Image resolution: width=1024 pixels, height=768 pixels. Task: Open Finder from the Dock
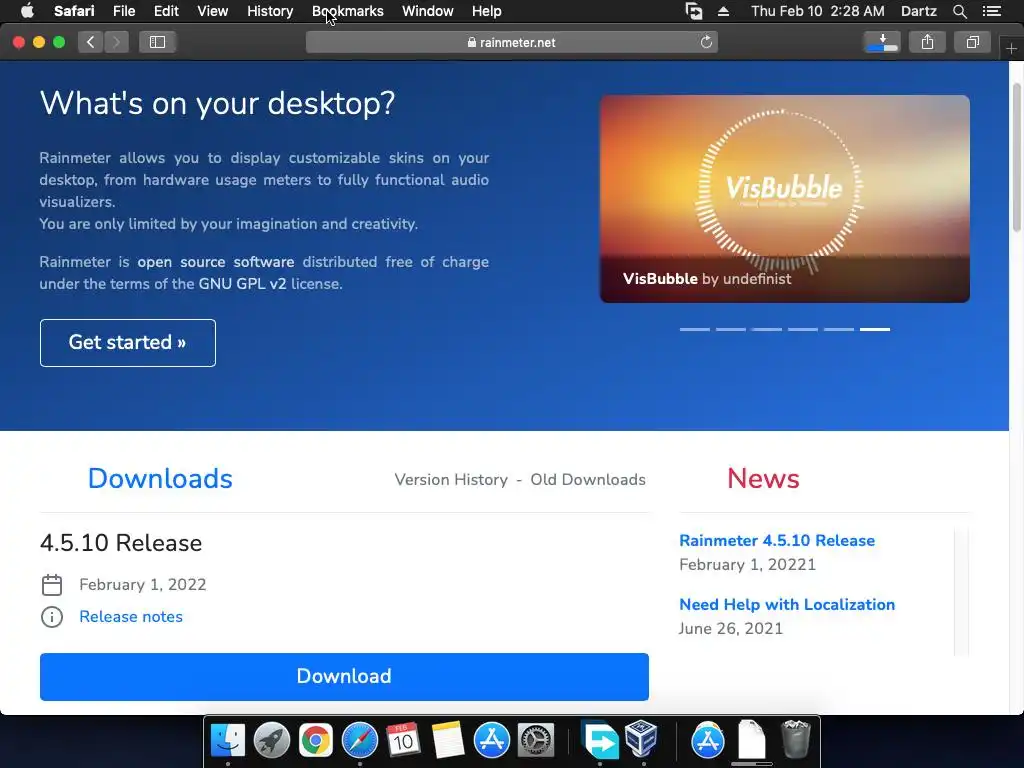(x=227, y=740)
